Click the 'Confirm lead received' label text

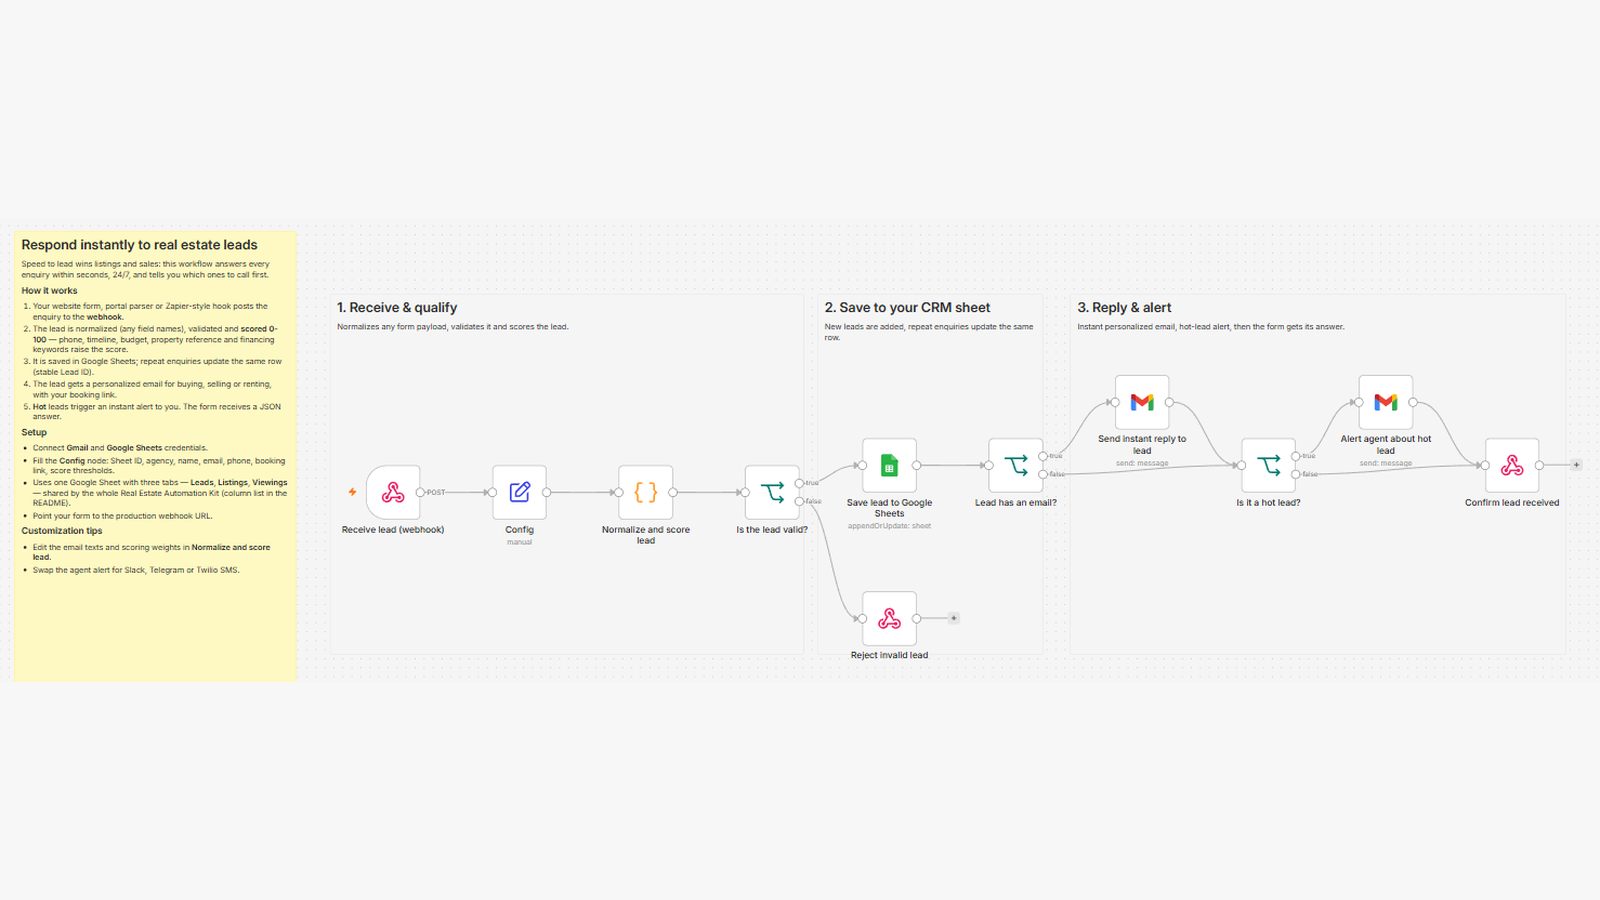tap(1512, 503)
